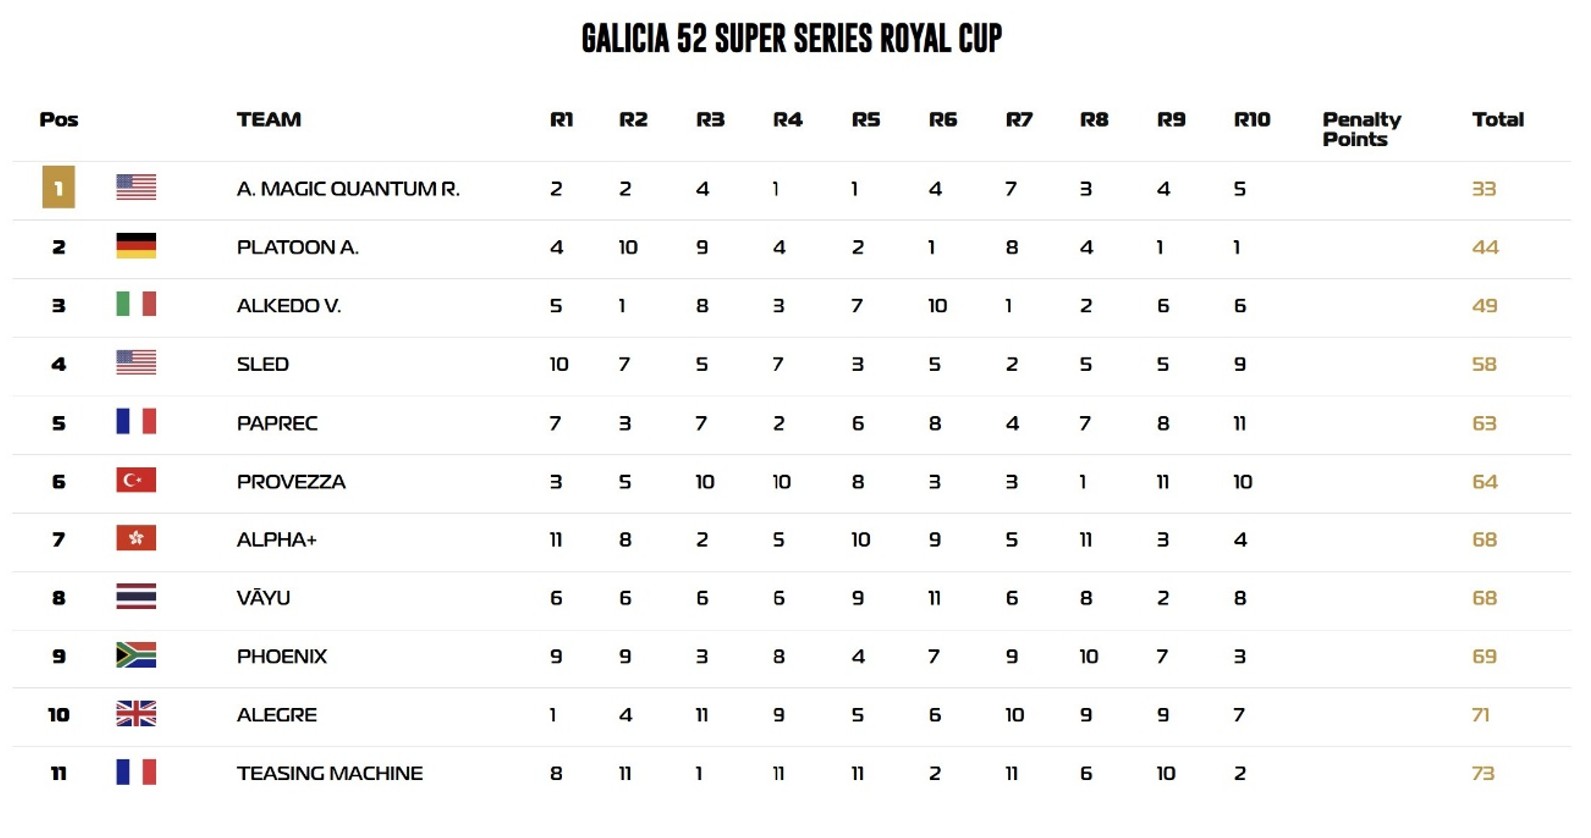Click the French flag beside TEASING MACHINE

click(x=136, y=772)
